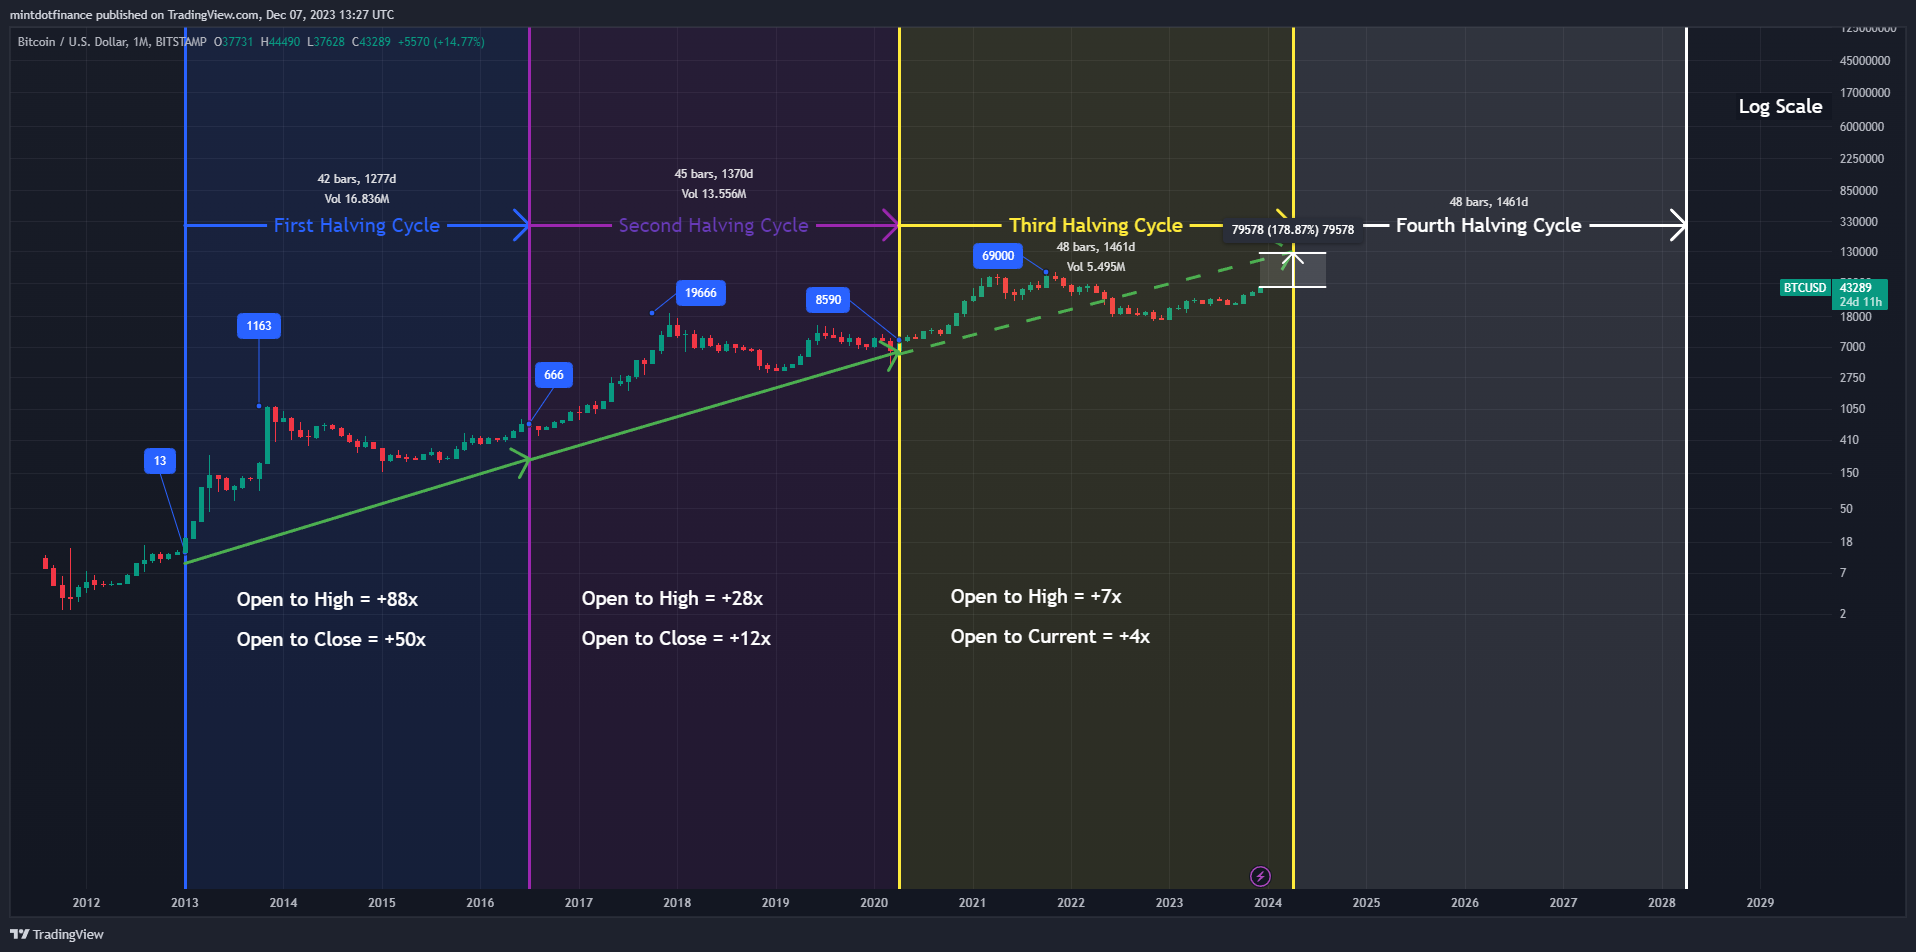Click the purple lightning event icon near 2024
The width and height of the screenshot is (1916, 952).
tap(1260, 877)
